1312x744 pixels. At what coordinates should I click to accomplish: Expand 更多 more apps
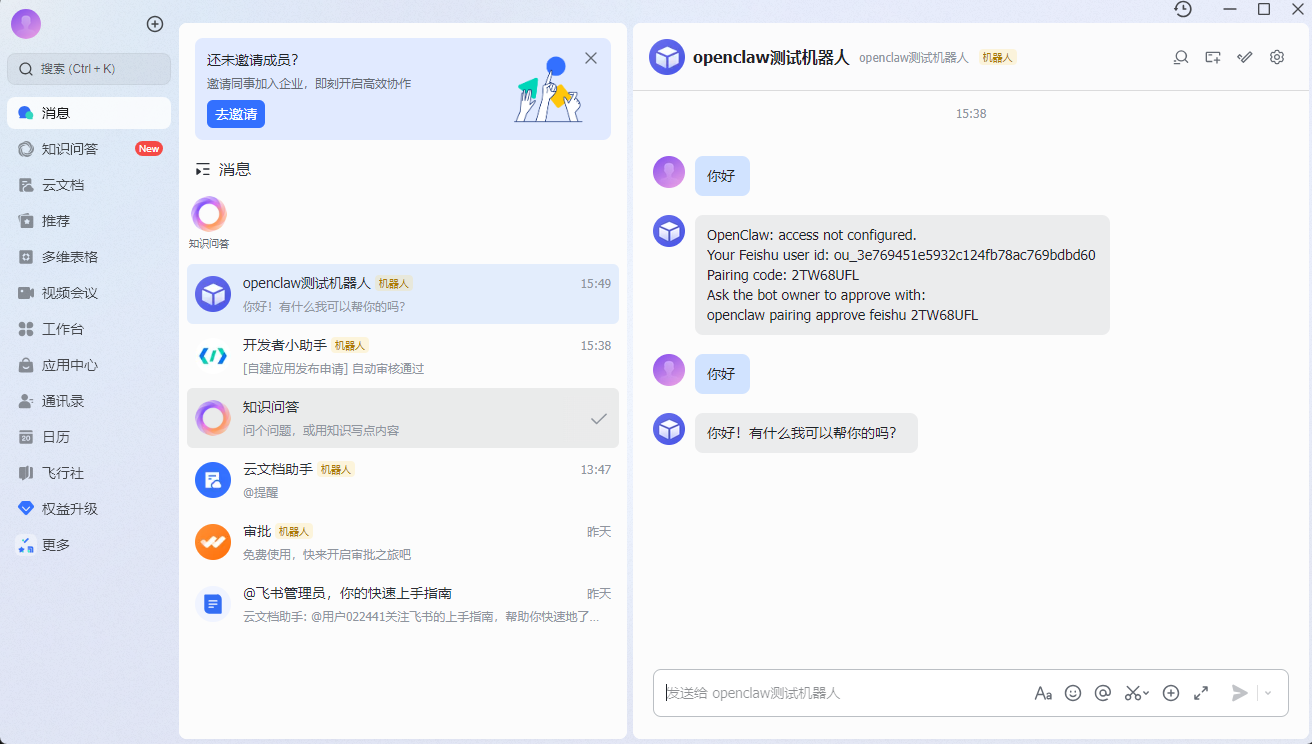click(89, 545)
